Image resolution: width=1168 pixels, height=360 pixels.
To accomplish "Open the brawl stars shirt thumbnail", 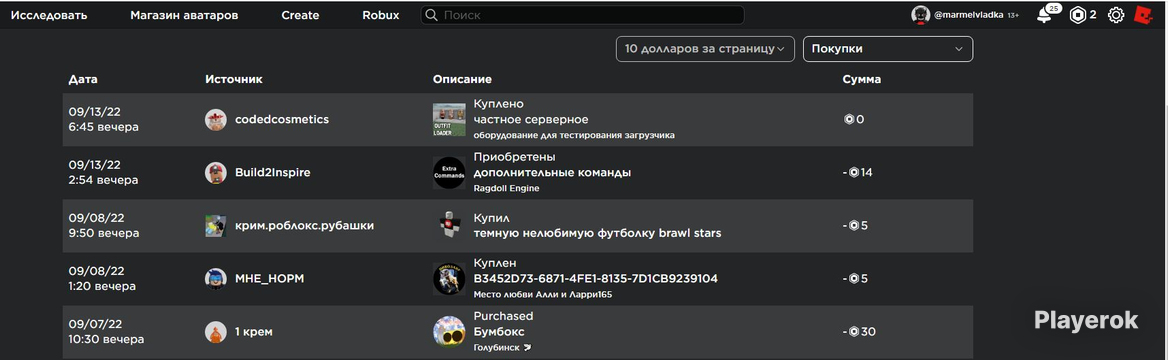I will coord(449,226).
